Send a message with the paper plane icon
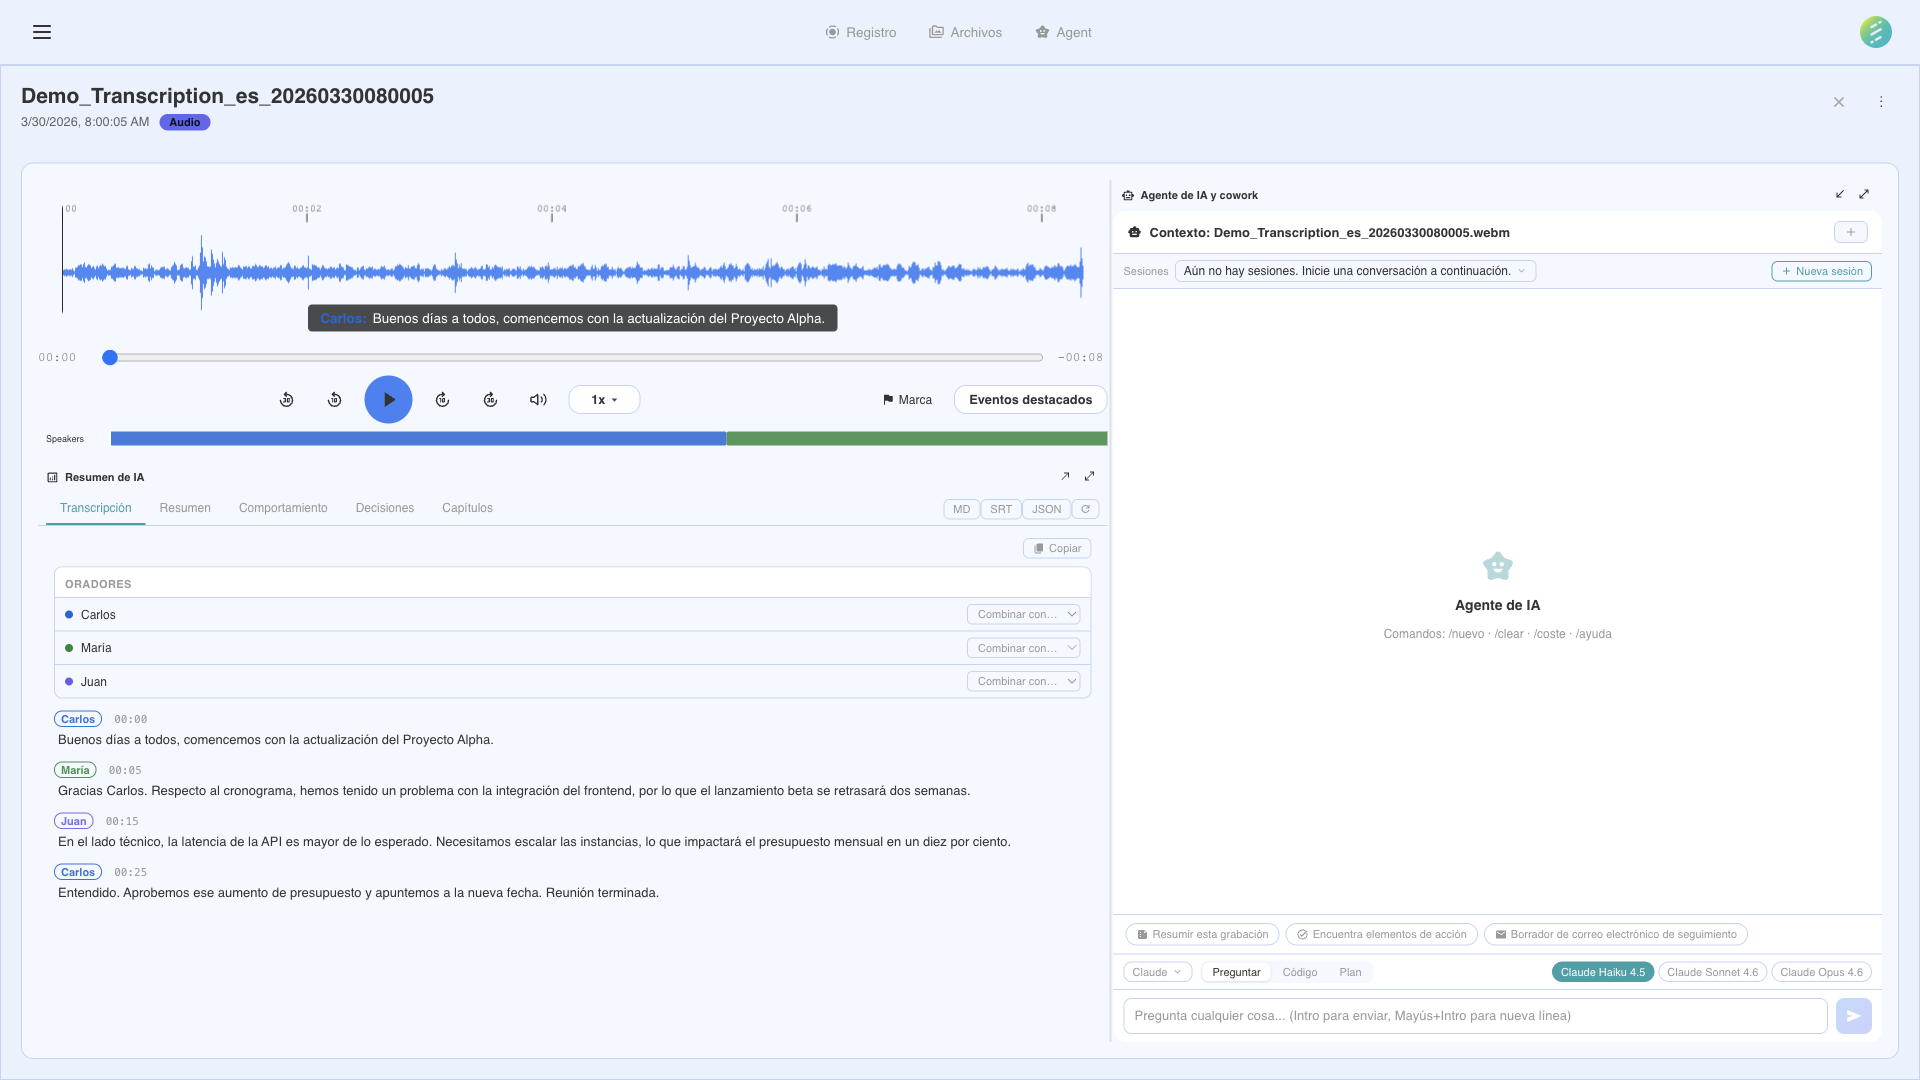 (1854, 1015)
